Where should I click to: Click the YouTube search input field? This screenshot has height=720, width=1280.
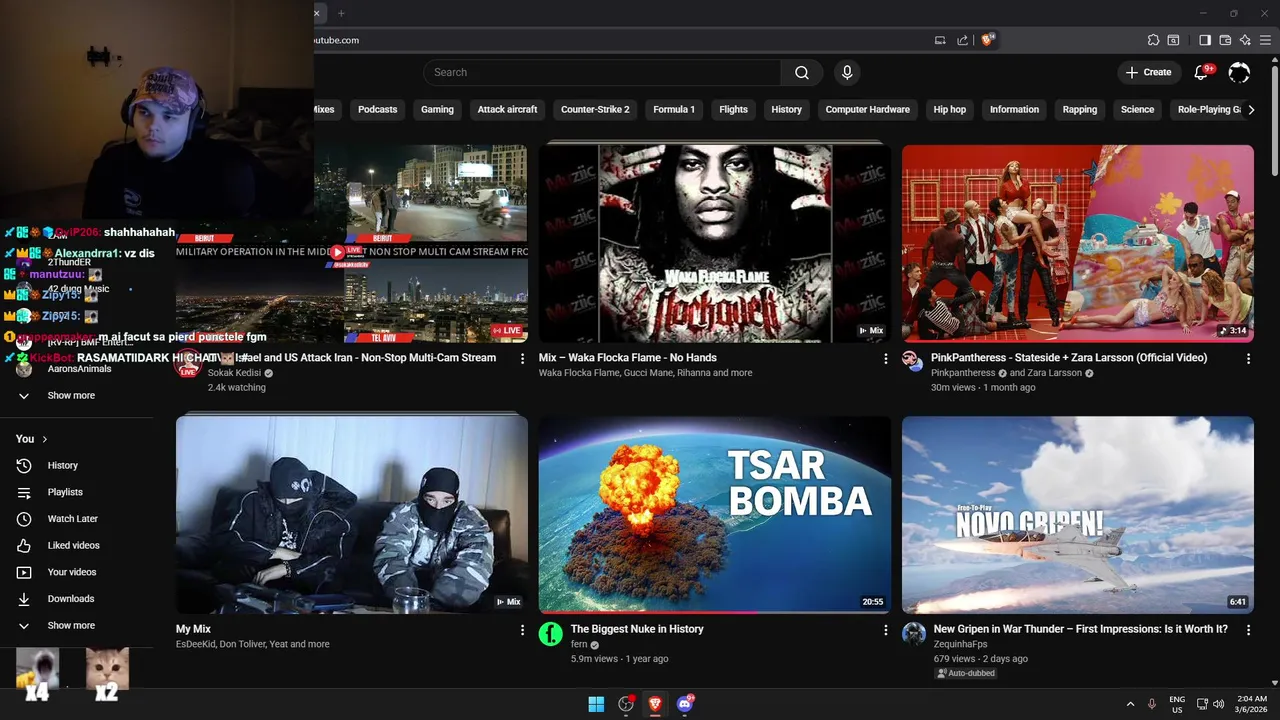click(602, 72)
